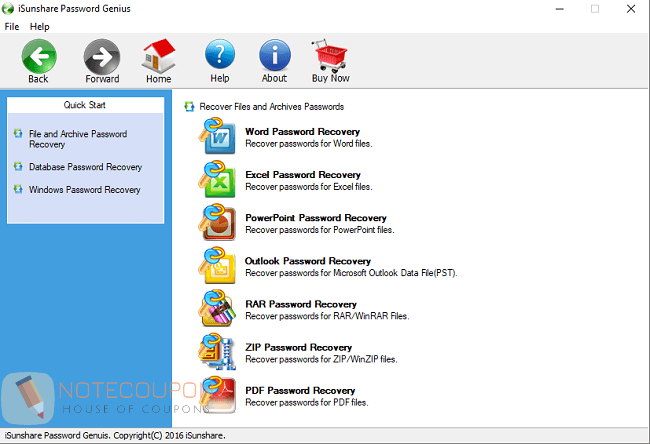Click the PDF Password Recovery title

click(300, 390)
